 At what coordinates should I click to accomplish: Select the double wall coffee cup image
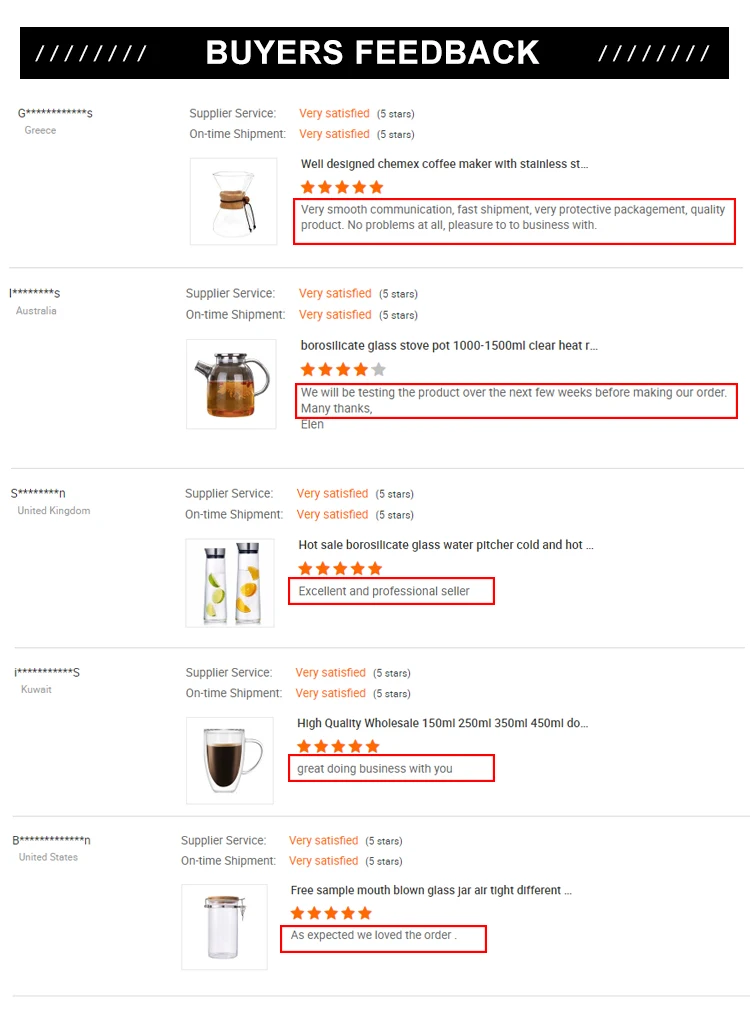[229, 760]
